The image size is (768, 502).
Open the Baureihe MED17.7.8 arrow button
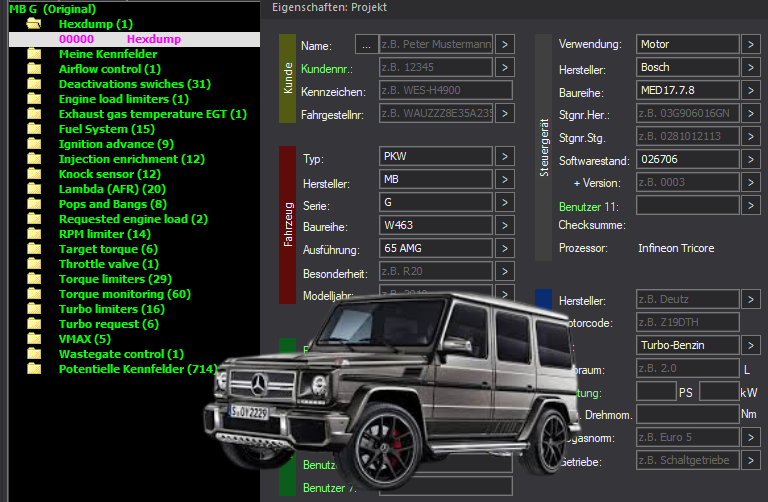tap(751, 90)
